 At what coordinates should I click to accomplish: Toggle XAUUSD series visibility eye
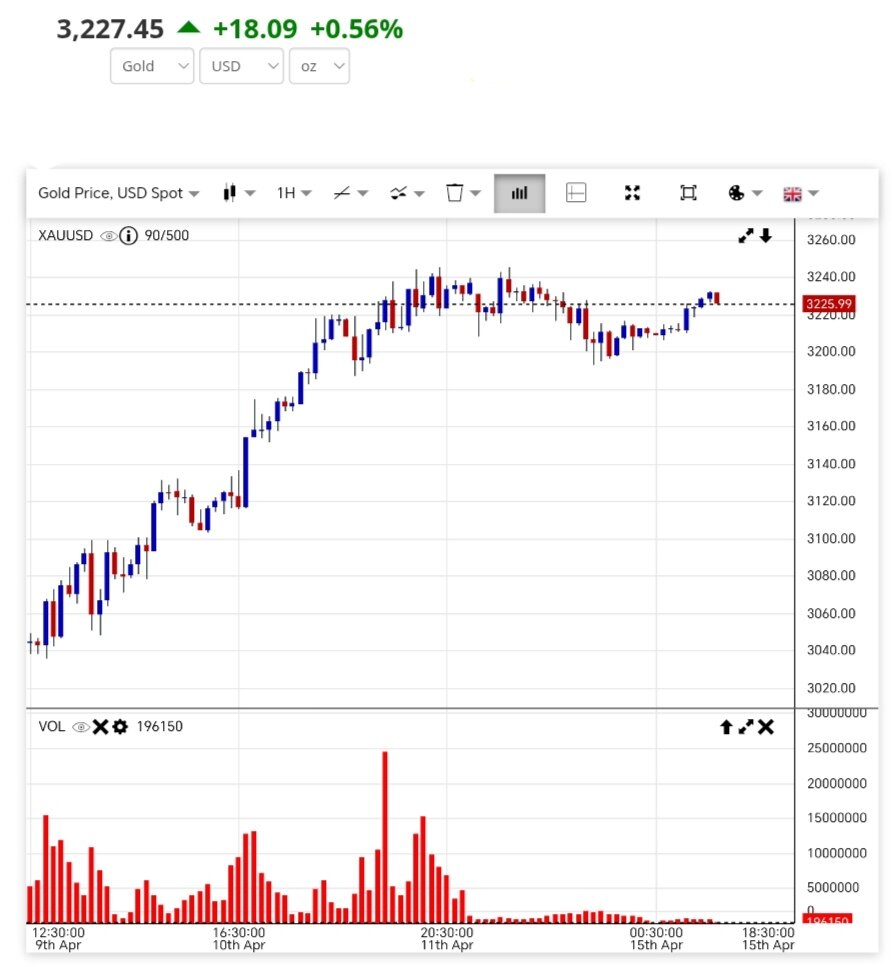click(x=108, y=236)
